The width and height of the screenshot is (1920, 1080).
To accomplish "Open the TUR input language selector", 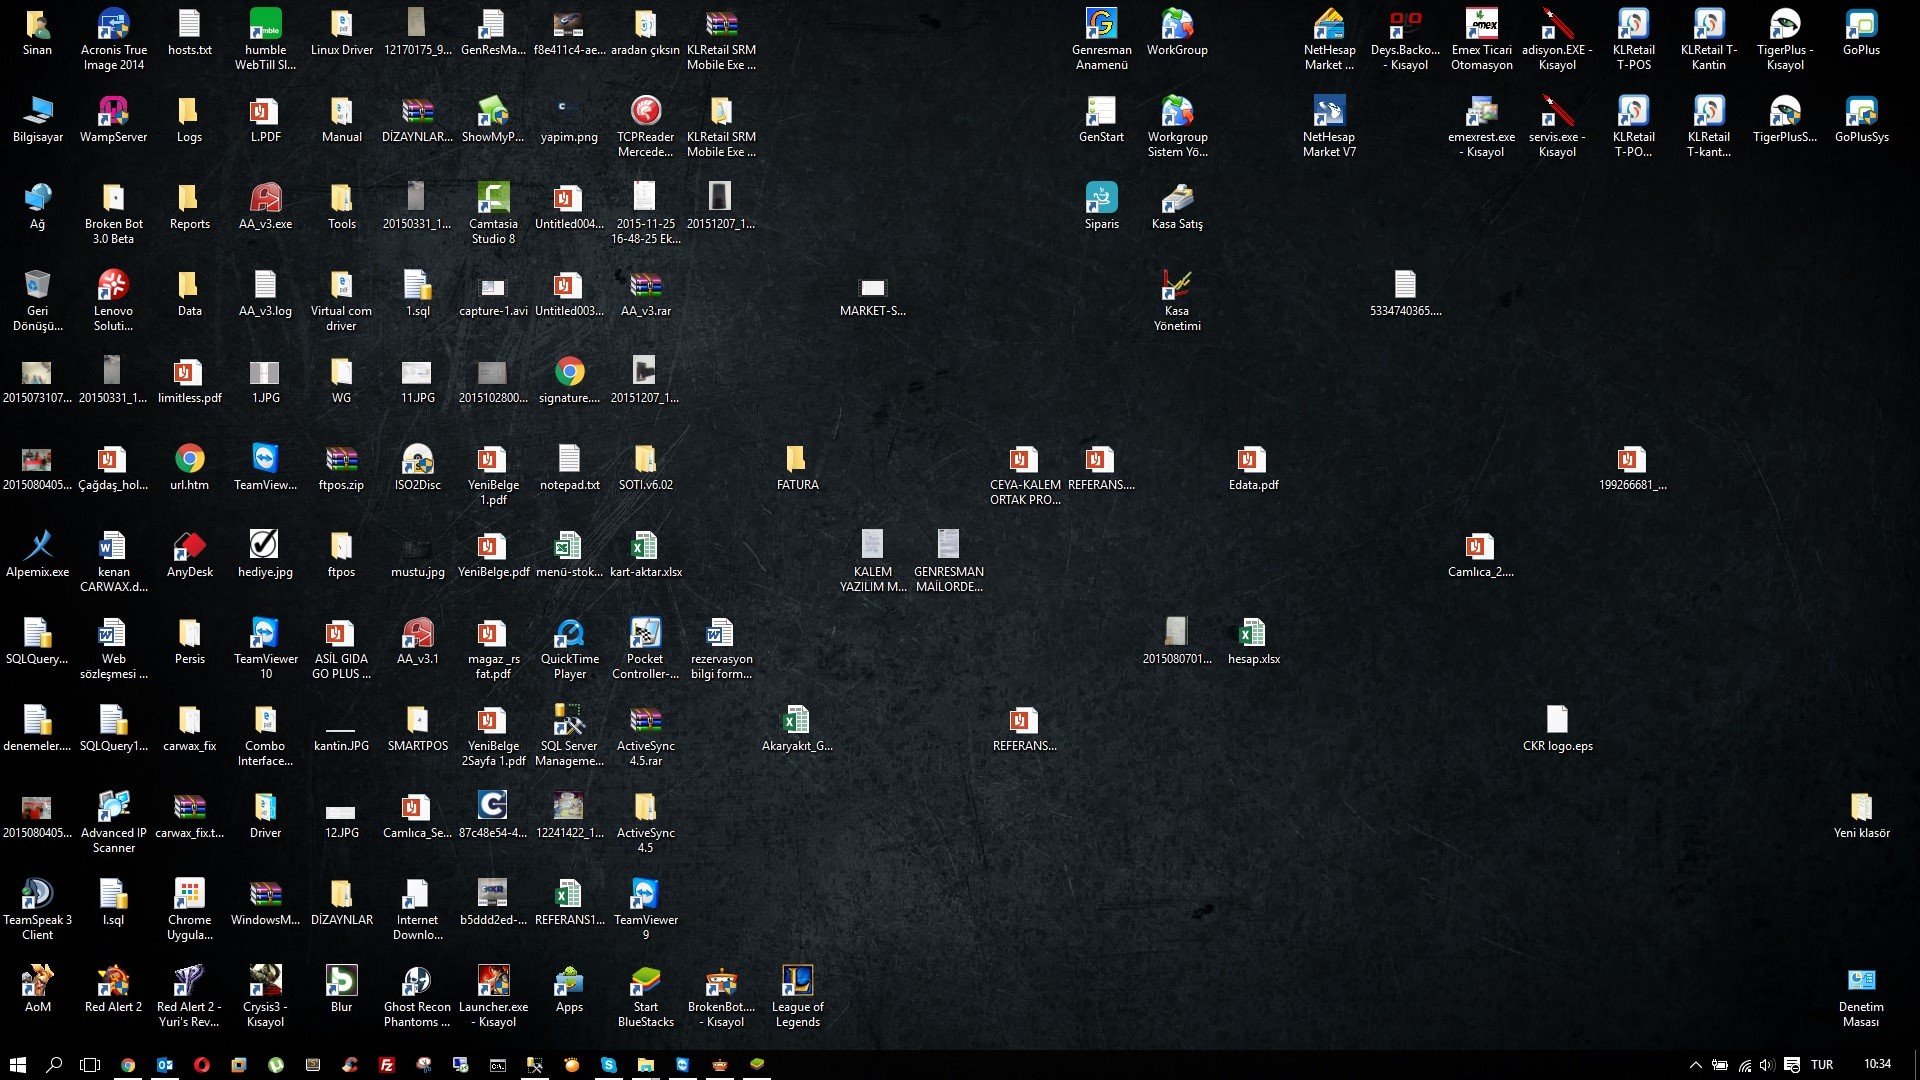I will (x=1822, y=1065).
